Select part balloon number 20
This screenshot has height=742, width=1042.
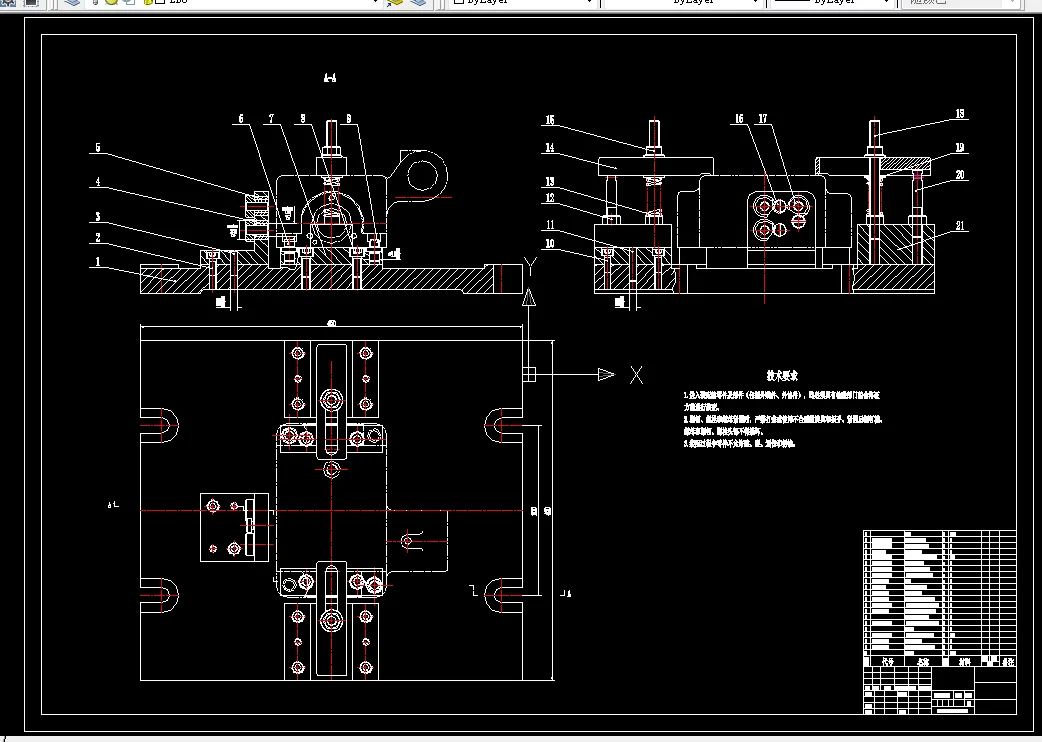(960, 175)
